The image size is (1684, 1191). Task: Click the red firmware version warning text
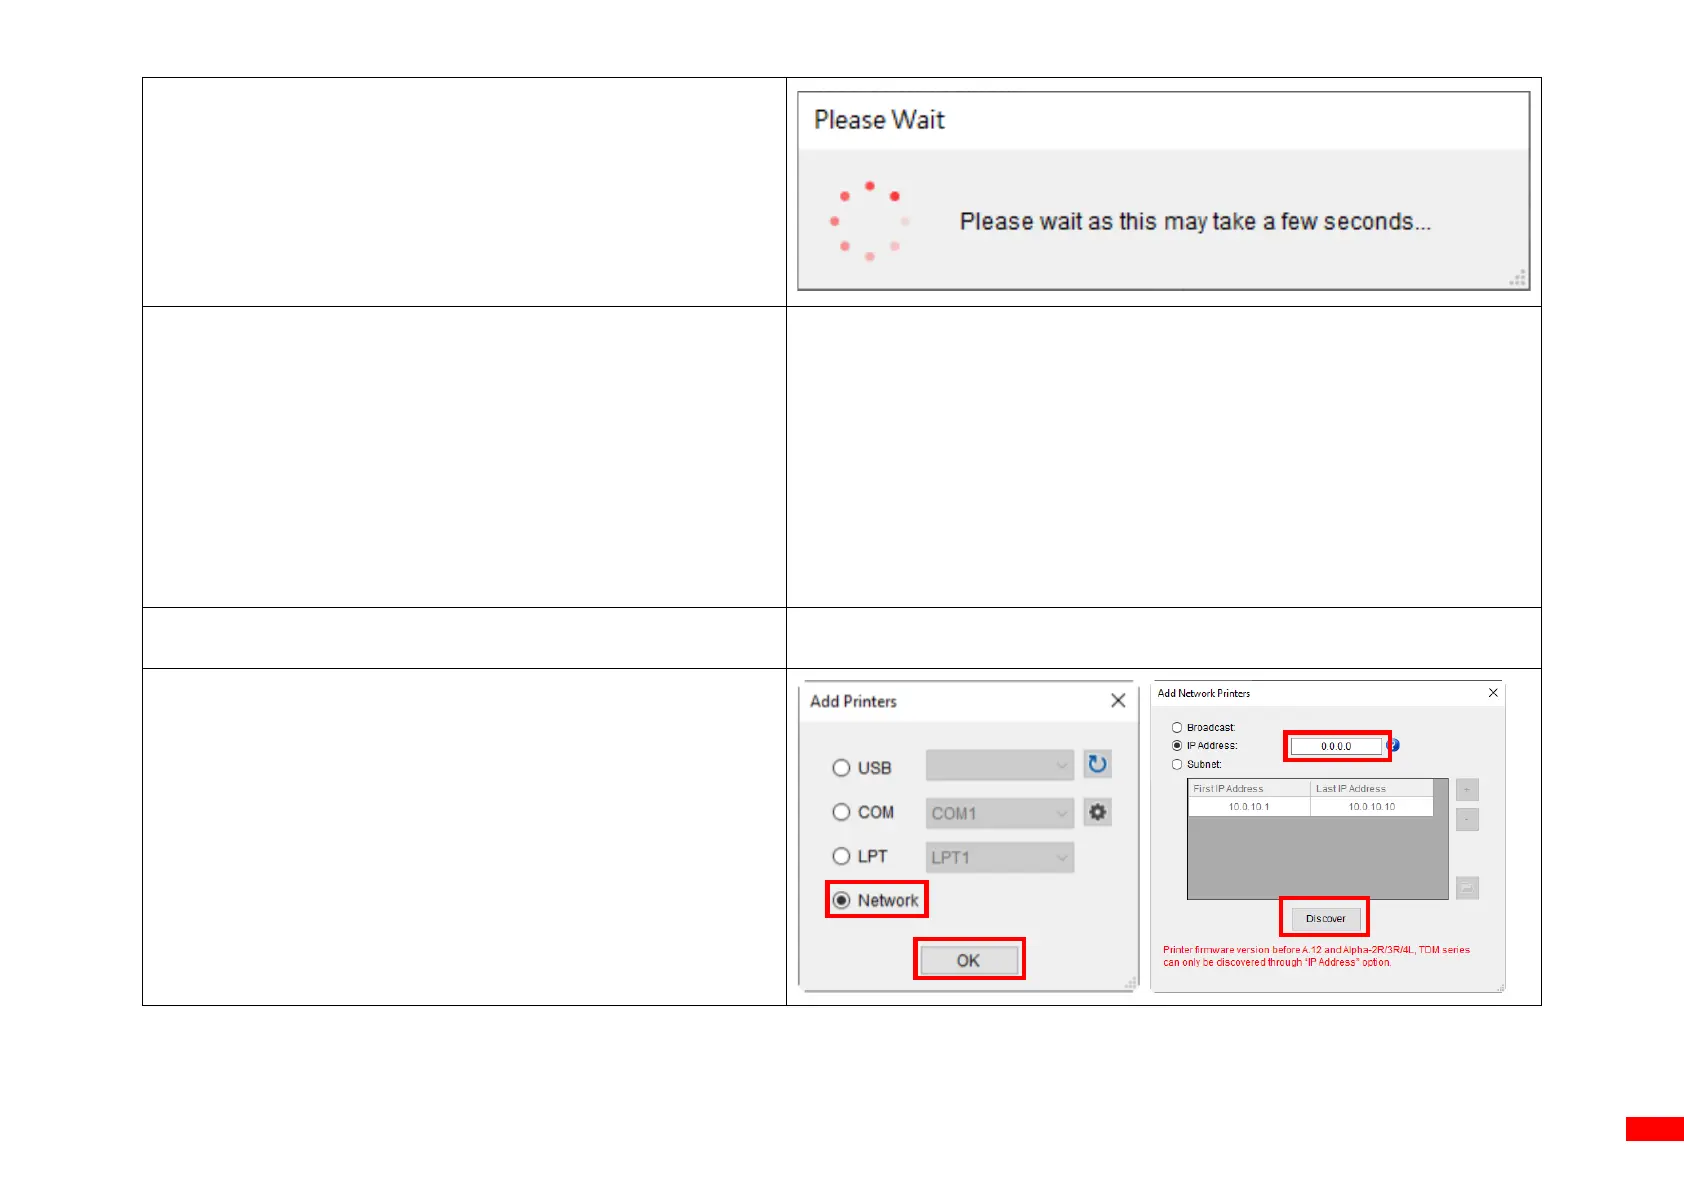[x=1316, y=956]
